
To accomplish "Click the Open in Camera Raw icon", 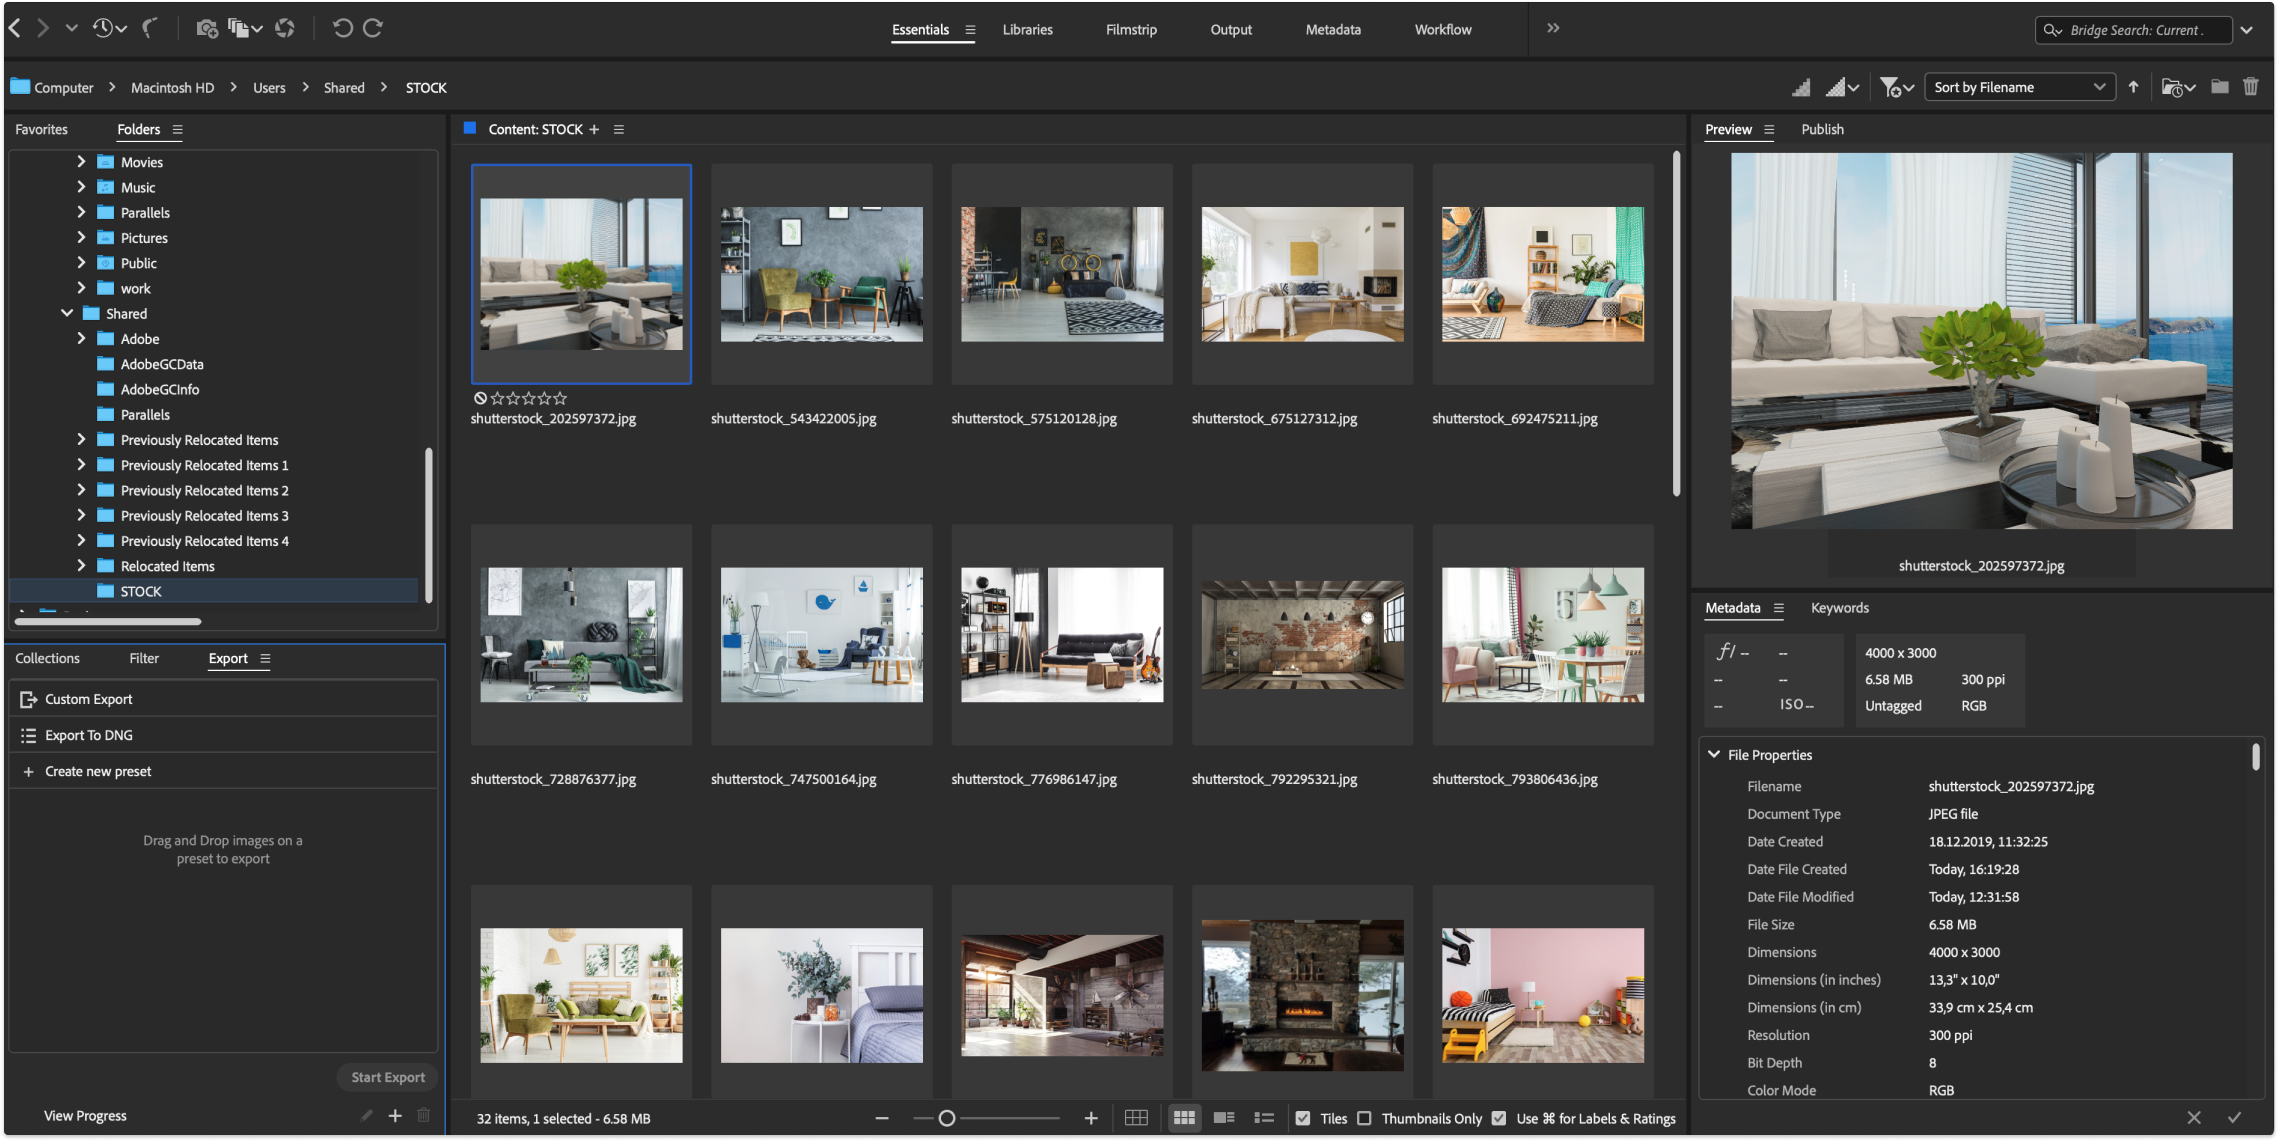I will click(x=285, y=29).
